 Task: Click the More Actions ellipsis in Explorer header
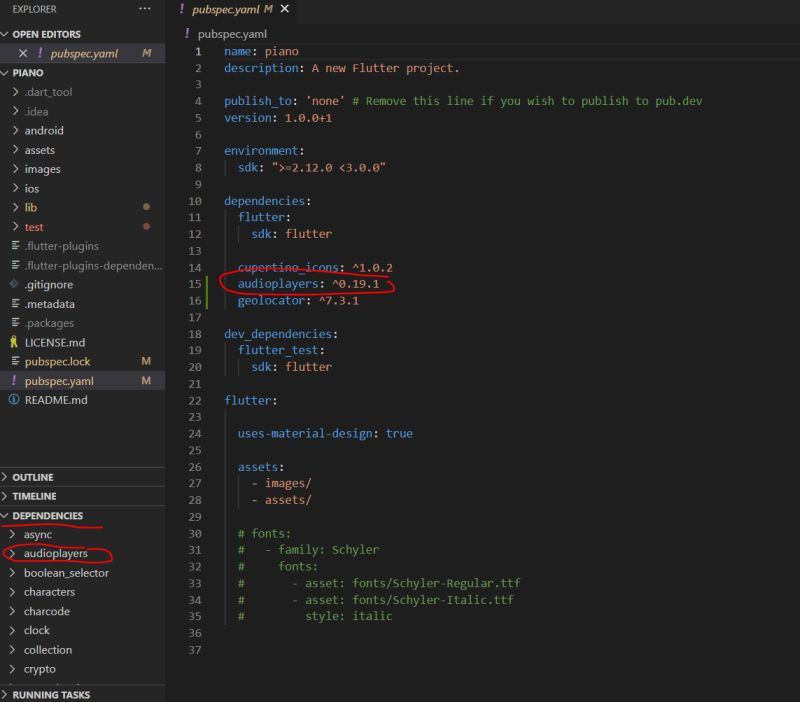pos(143,9)
